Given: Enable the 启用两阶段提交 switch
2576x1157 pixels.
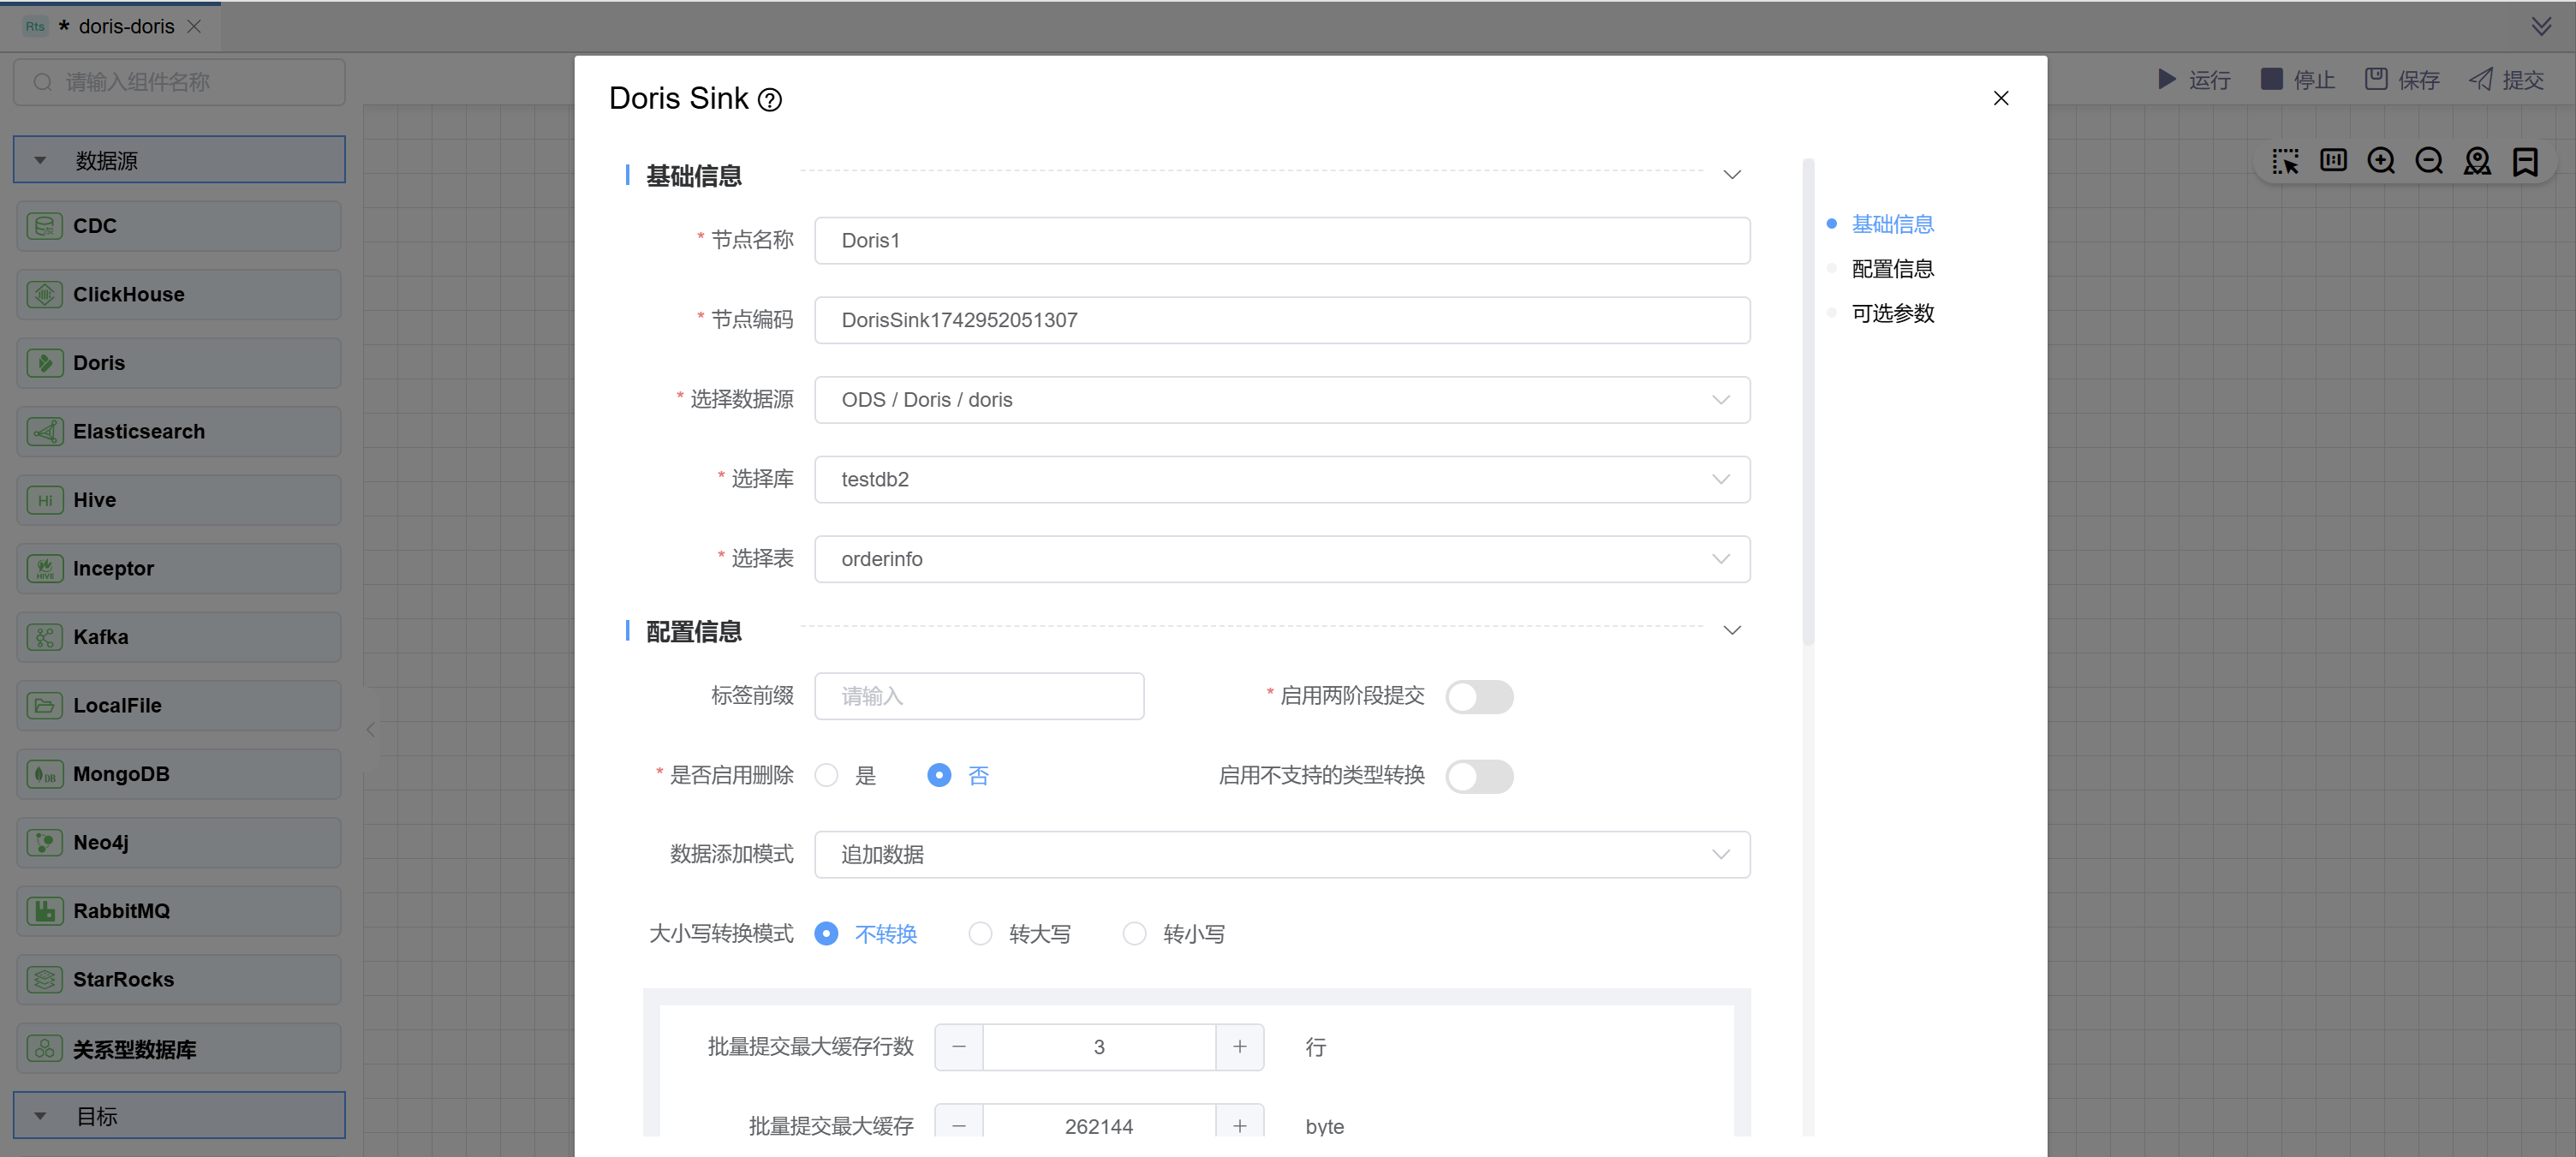Looking at the screenshot, I should [1478, 697].
